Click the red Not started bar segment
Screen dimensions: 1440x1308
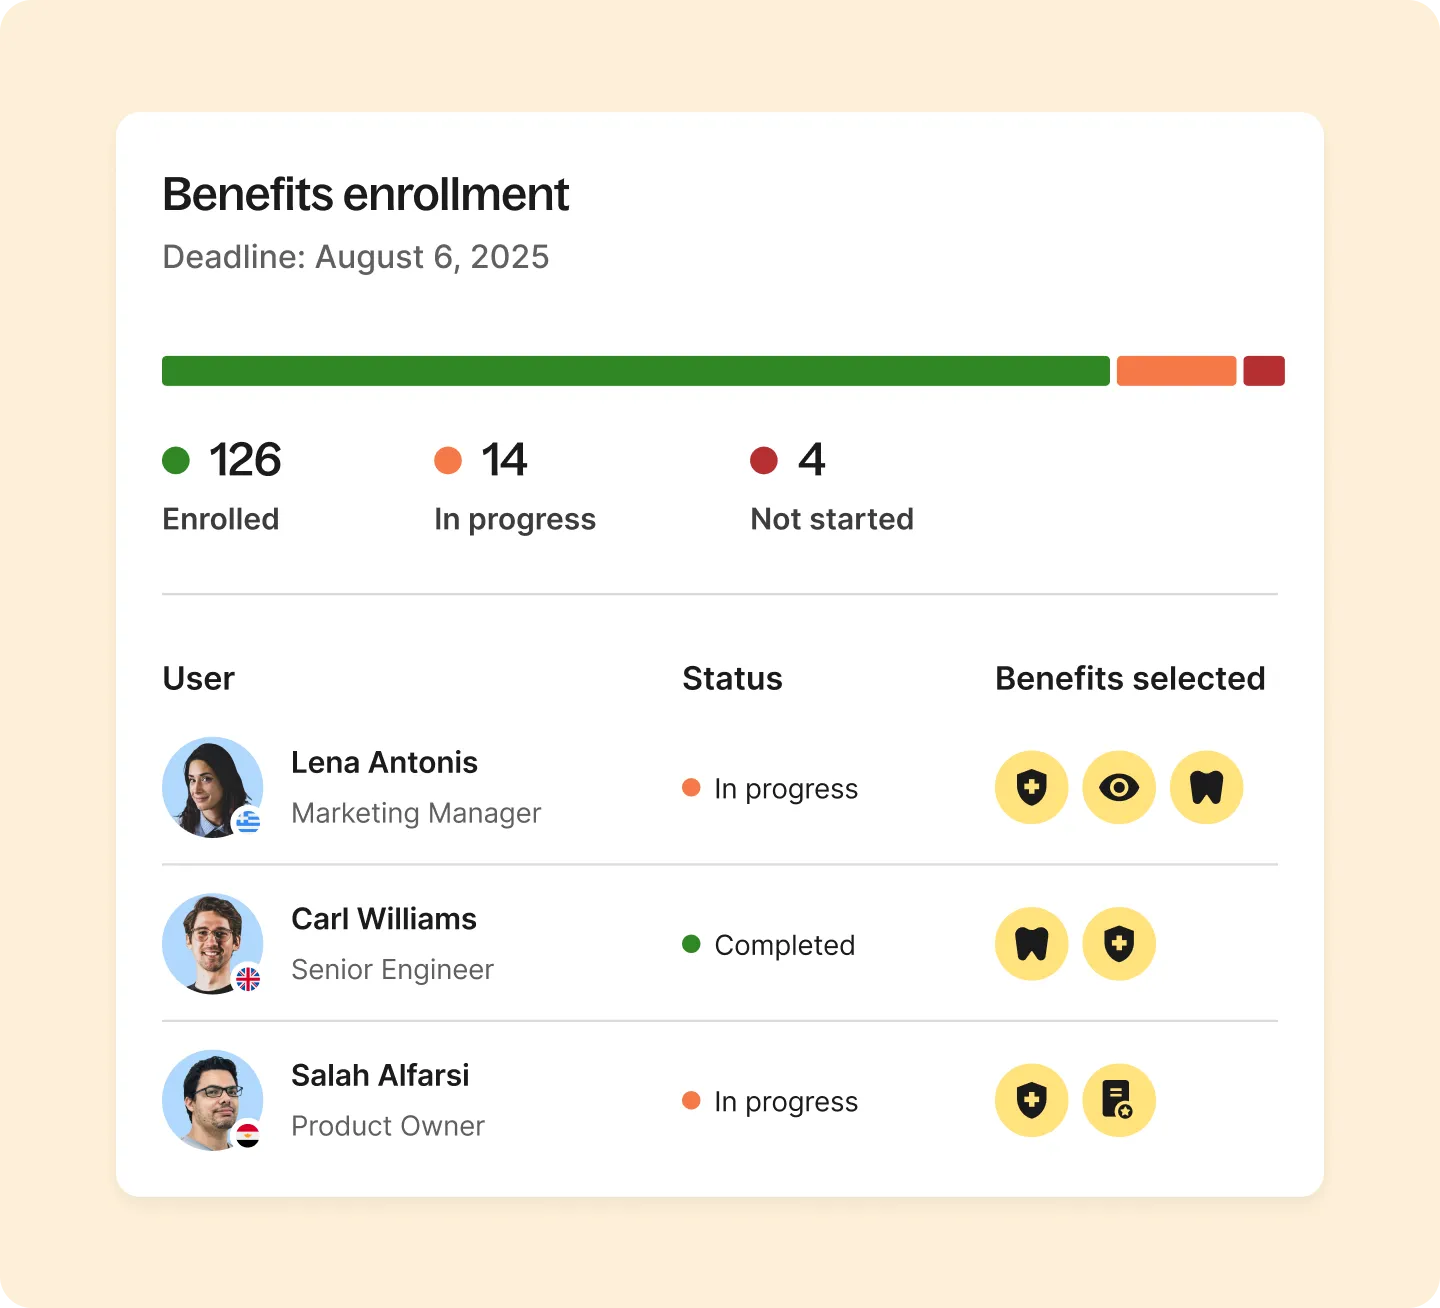click(1264, 371)
